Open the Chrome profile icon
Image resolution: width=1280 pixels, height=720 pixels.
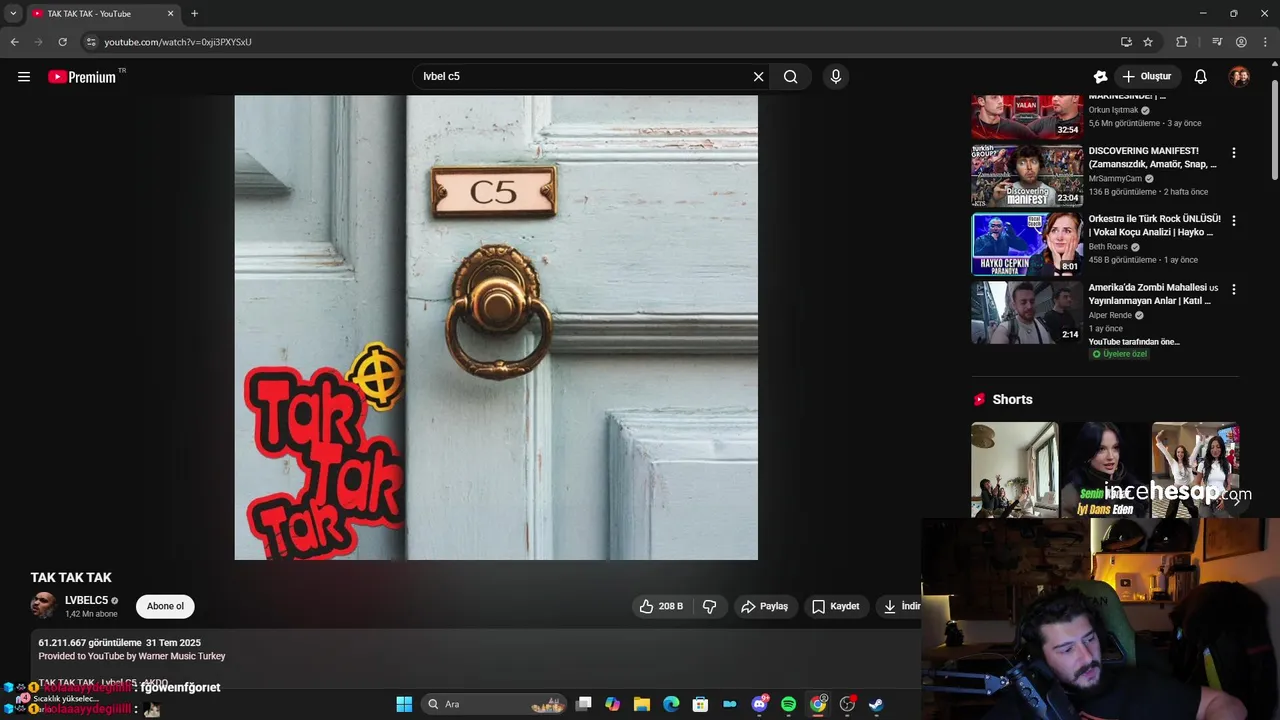click(1241, 42)
